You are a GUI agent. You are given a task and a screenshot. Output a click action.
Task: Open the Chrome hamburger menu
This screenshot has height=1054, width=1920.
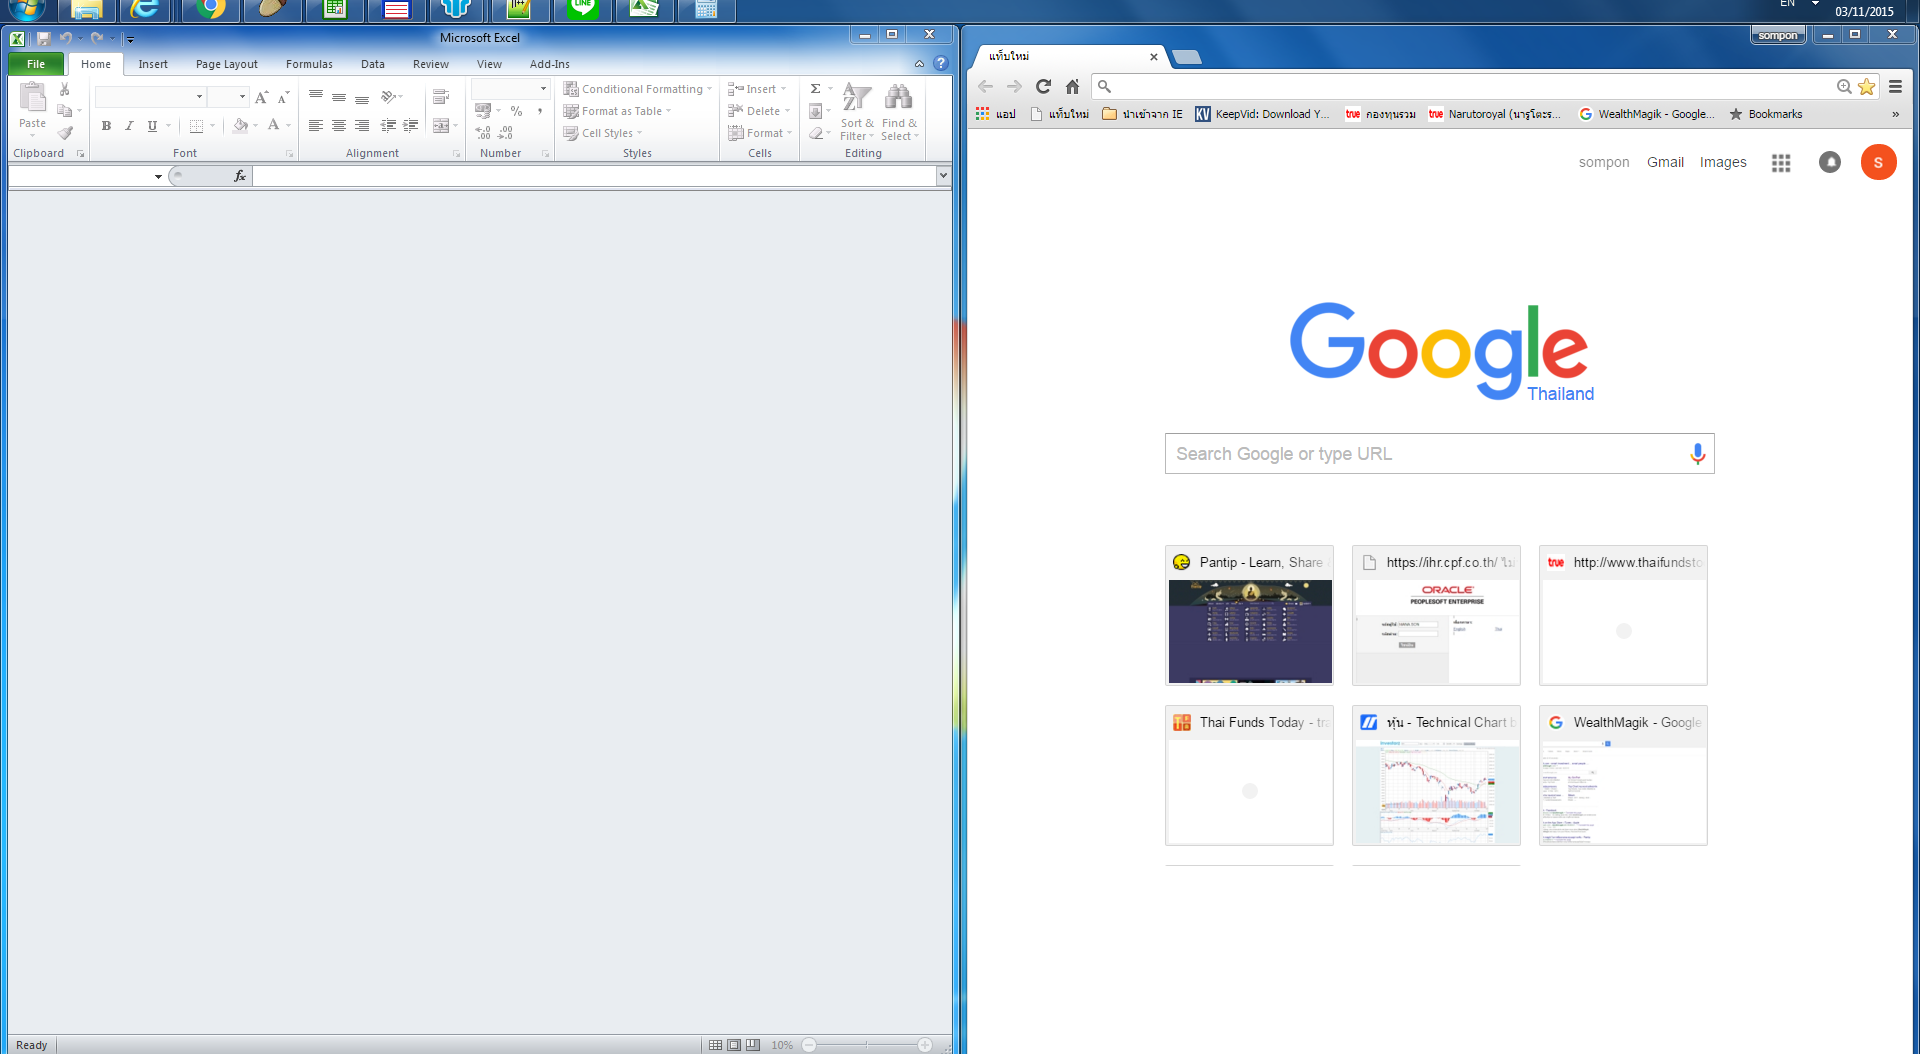click(1895, 86)
